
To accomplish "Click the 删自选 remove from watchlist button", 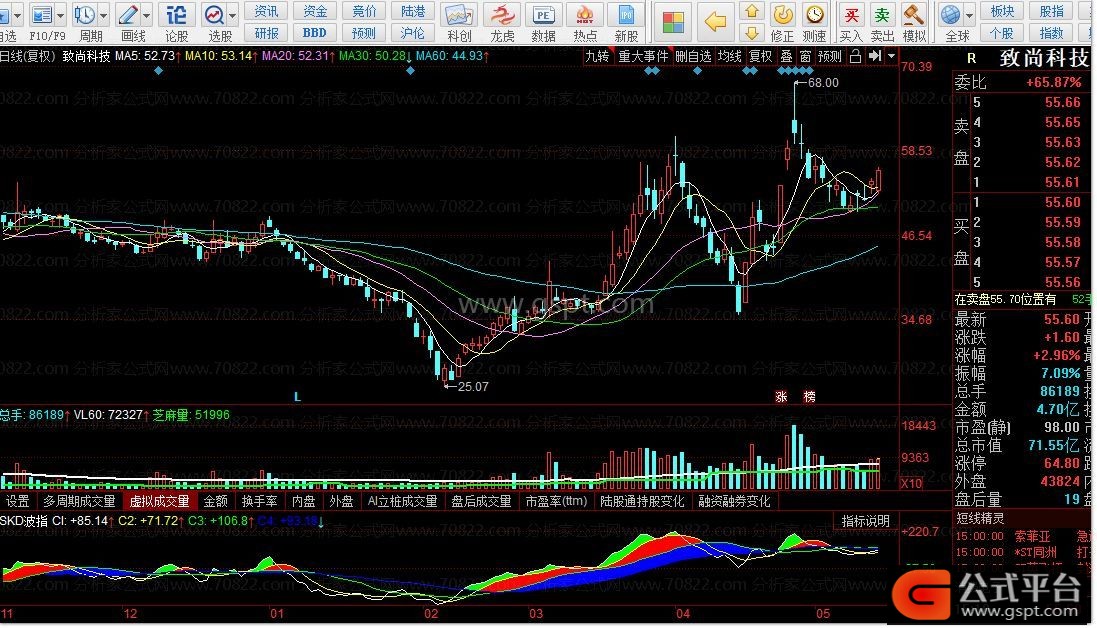I will (693, 56).
